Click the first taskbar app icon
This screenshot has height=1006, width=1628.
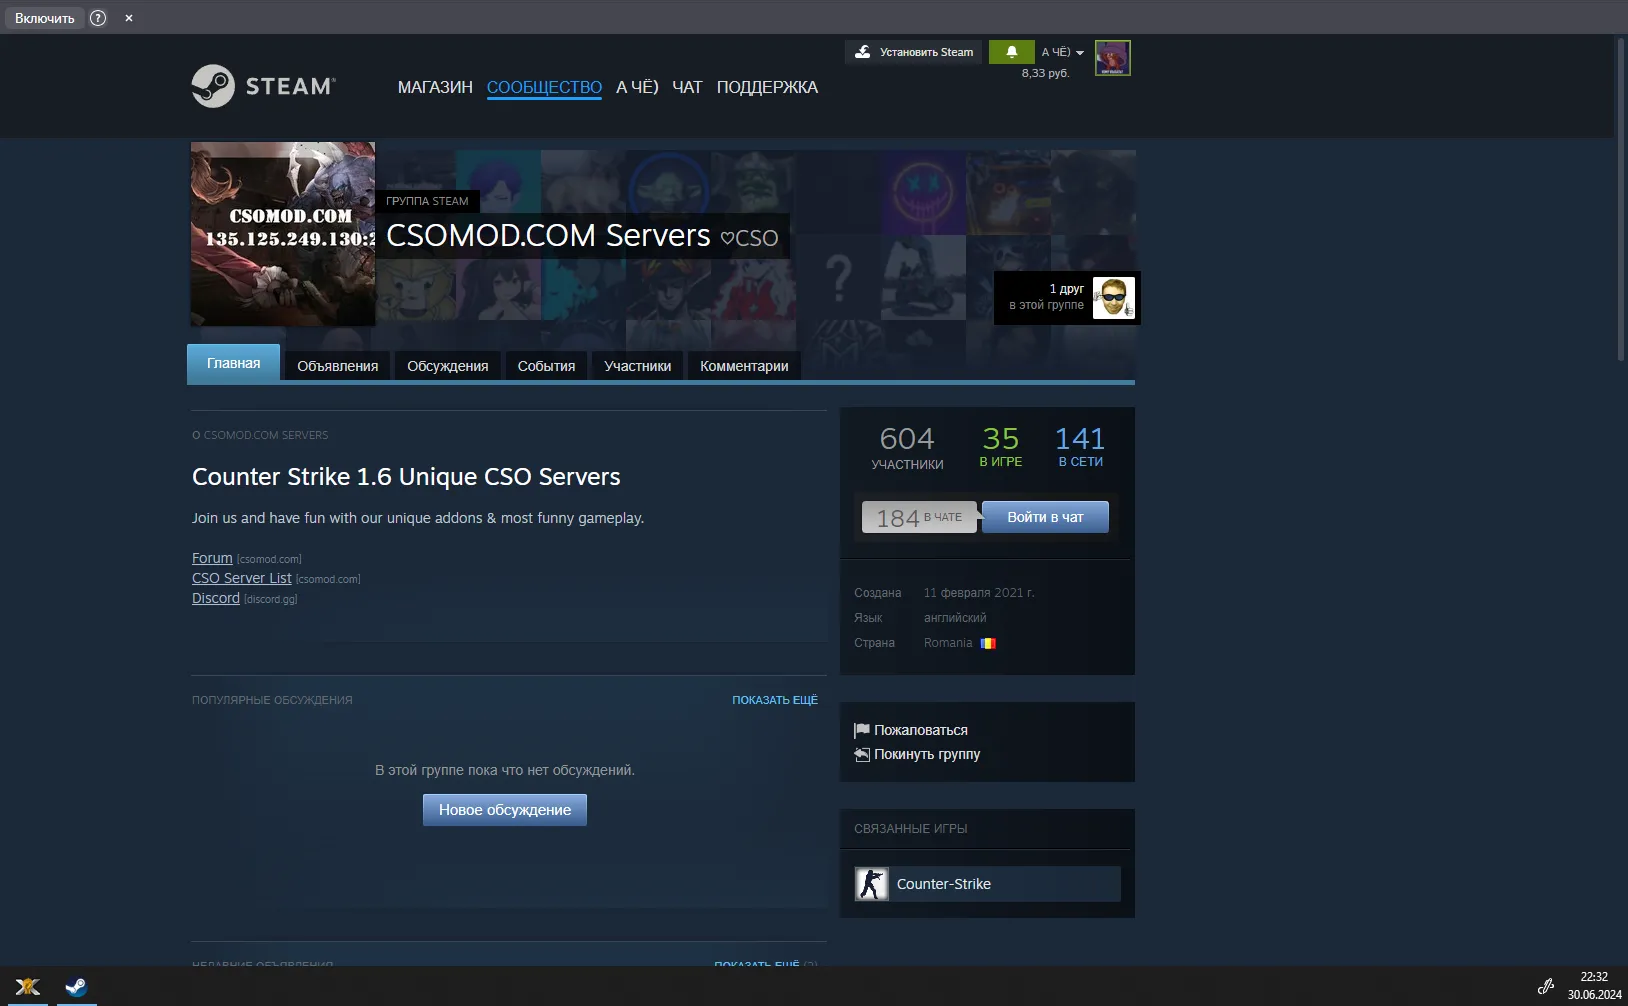pos(28,987)
